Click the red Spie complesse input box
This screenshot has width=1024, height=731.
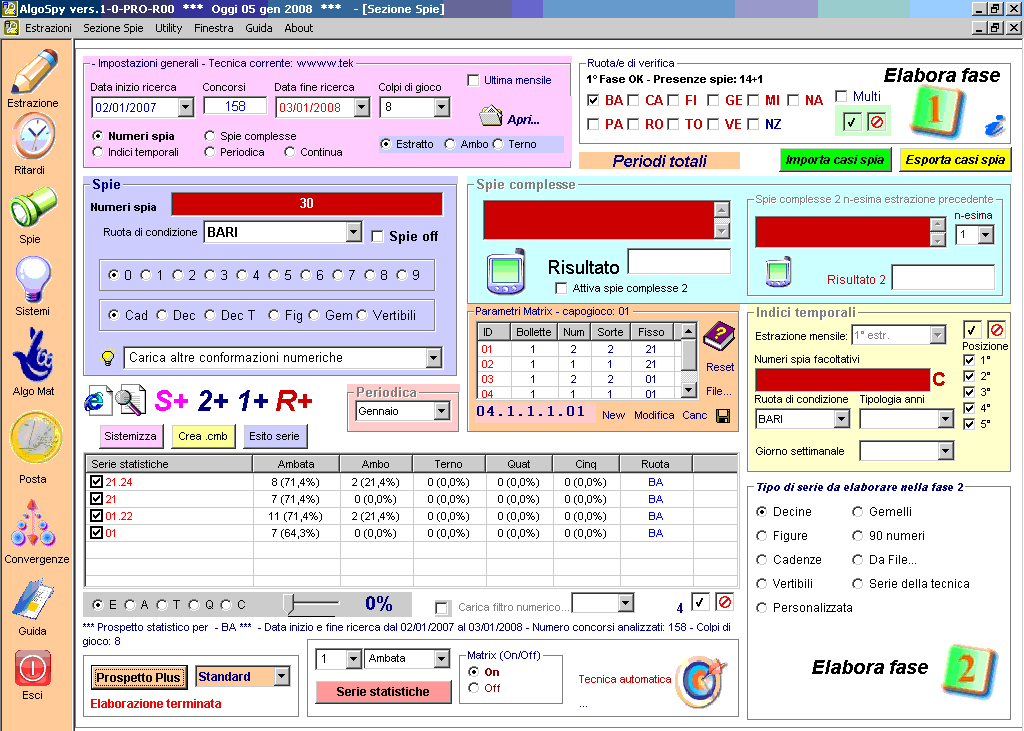point(599,220)
